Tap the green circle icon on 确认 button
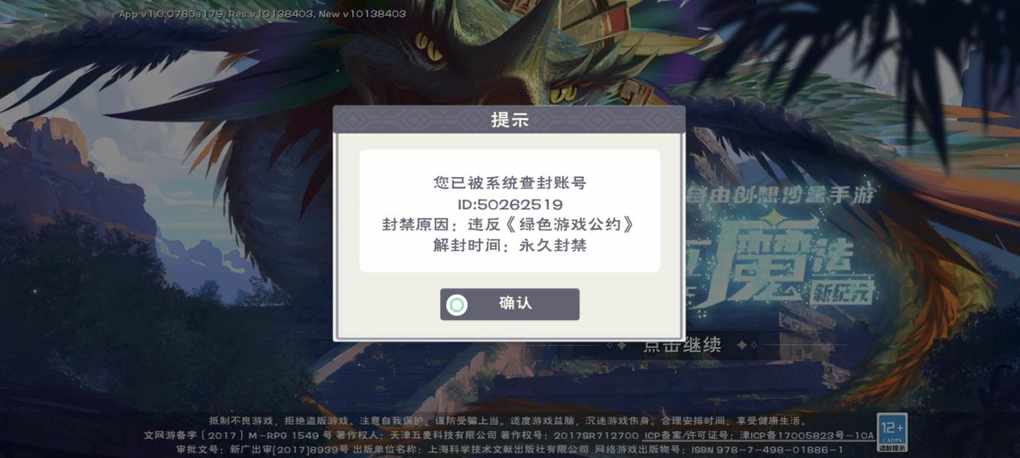1020x458 pixels. pyautogui.click(x=457, y=304)
